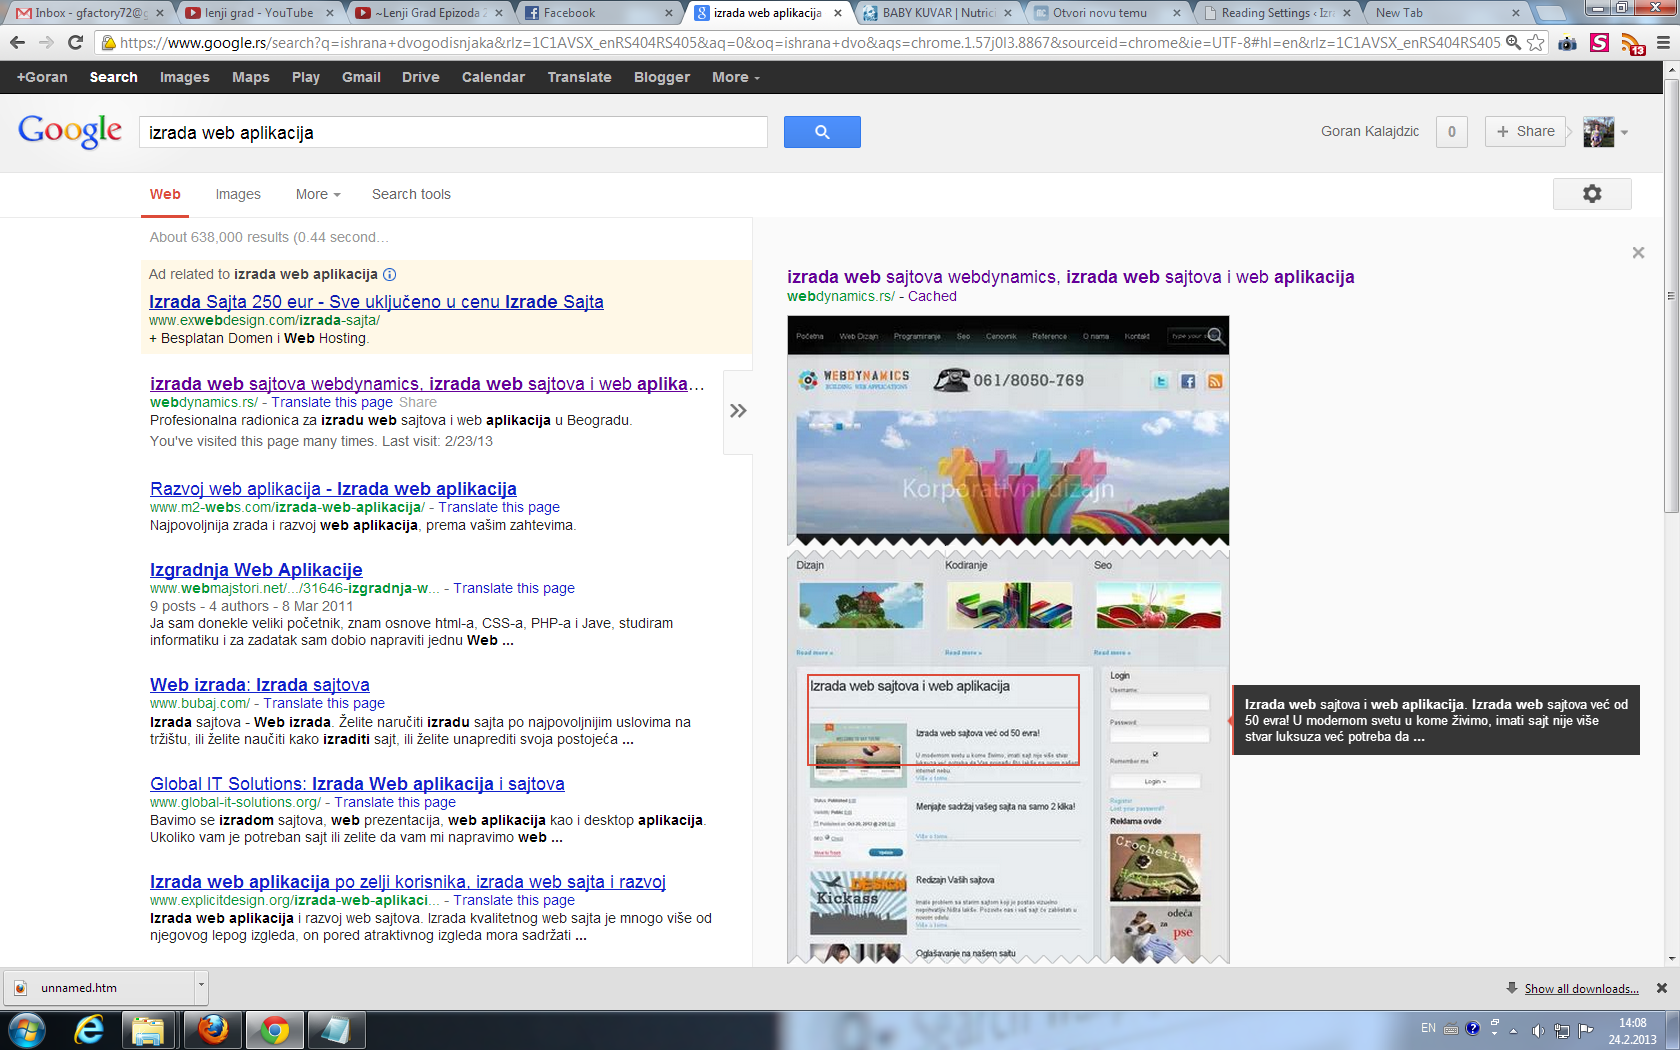Open the camera screenshot extension
This screenshot has width=1680, height=1050.
tap(1567, 43)
